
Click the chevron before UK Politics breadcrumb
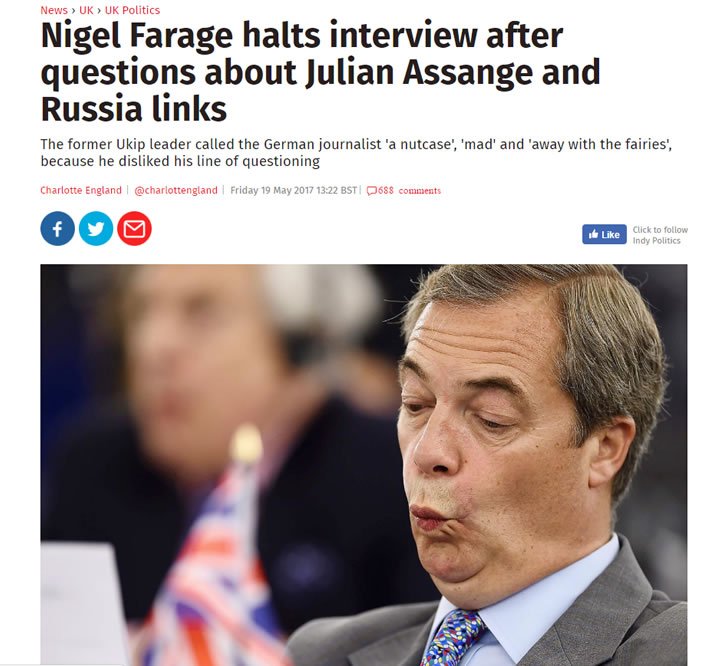(x=99, y=10)
